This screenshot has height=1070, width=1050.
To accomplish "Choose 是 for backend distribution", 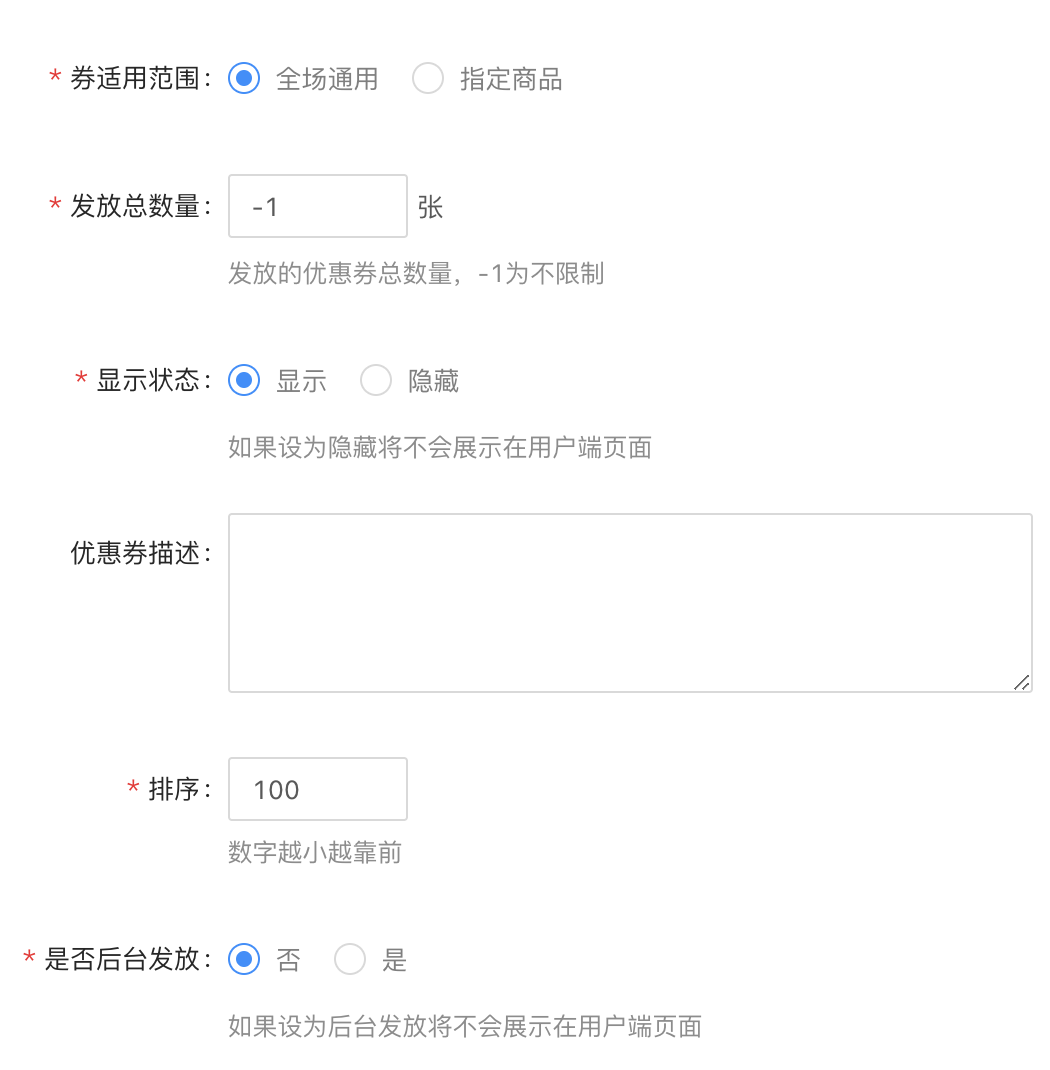I will (350, 960).
